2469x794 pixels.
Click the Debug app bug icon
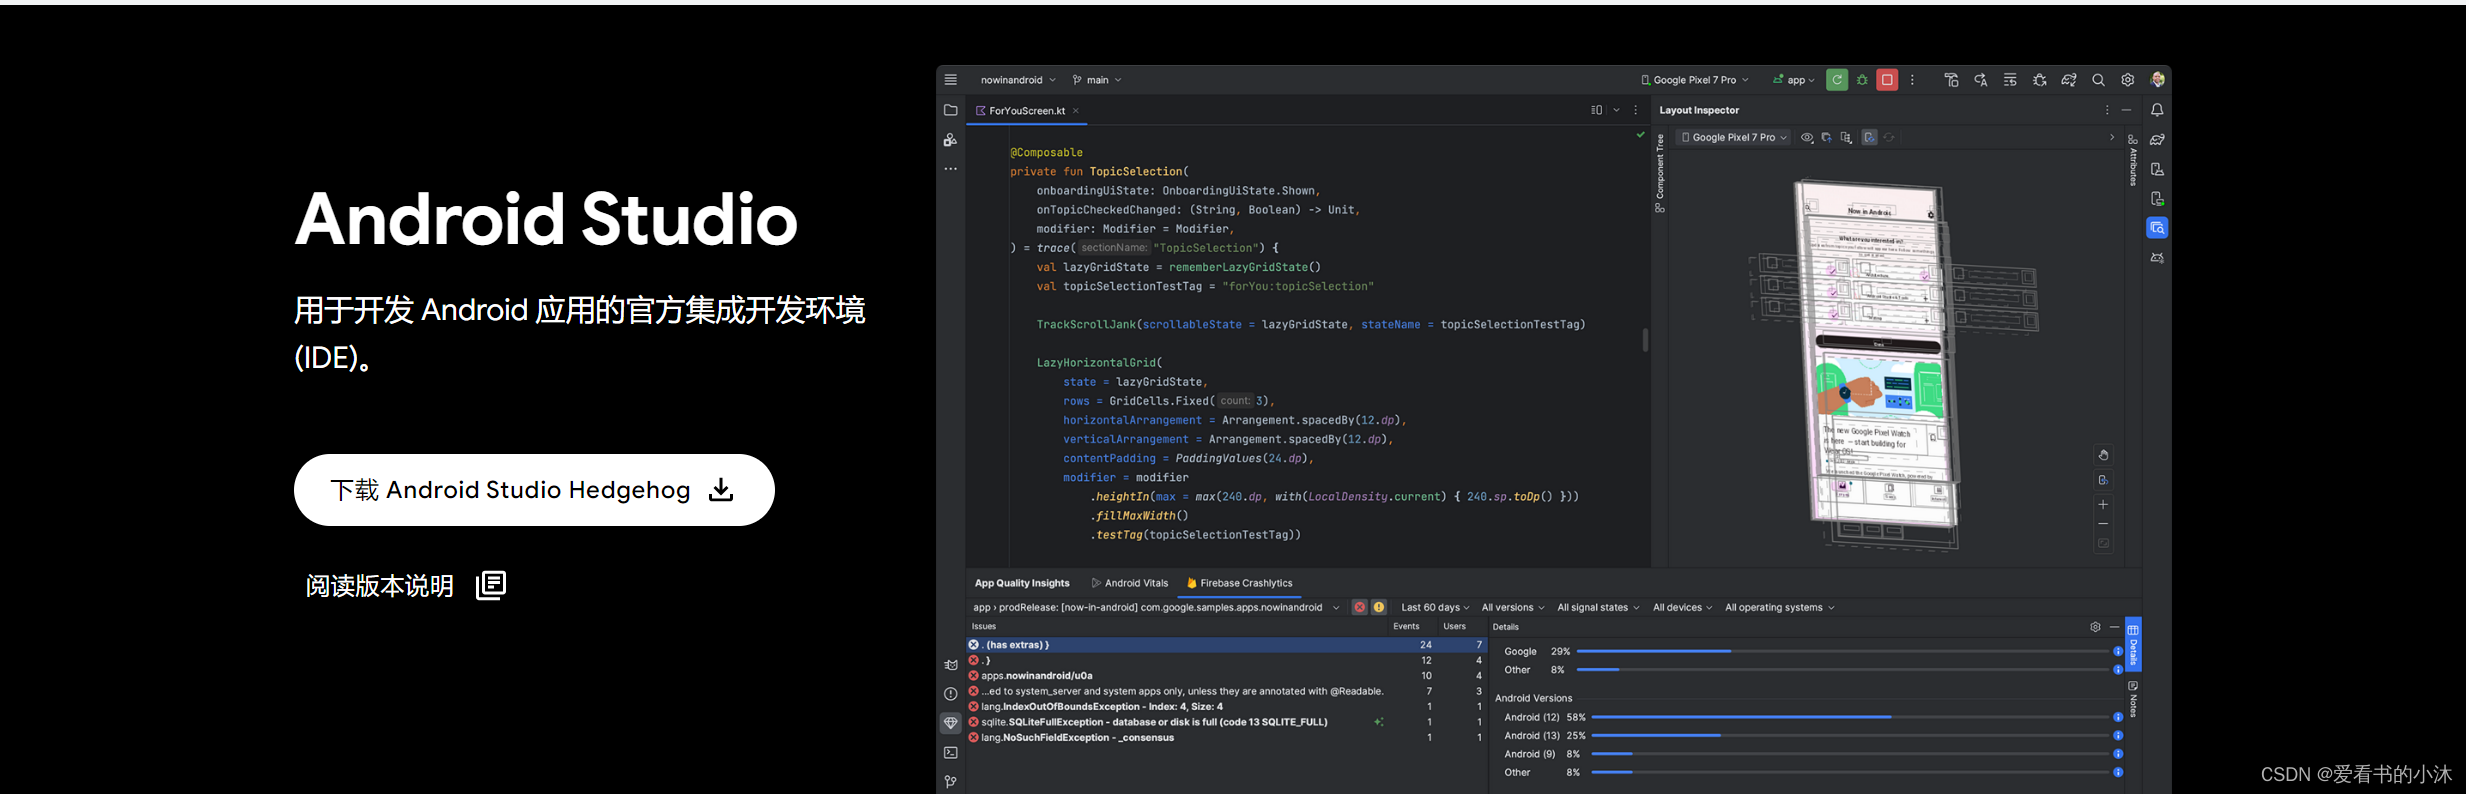1862,80
